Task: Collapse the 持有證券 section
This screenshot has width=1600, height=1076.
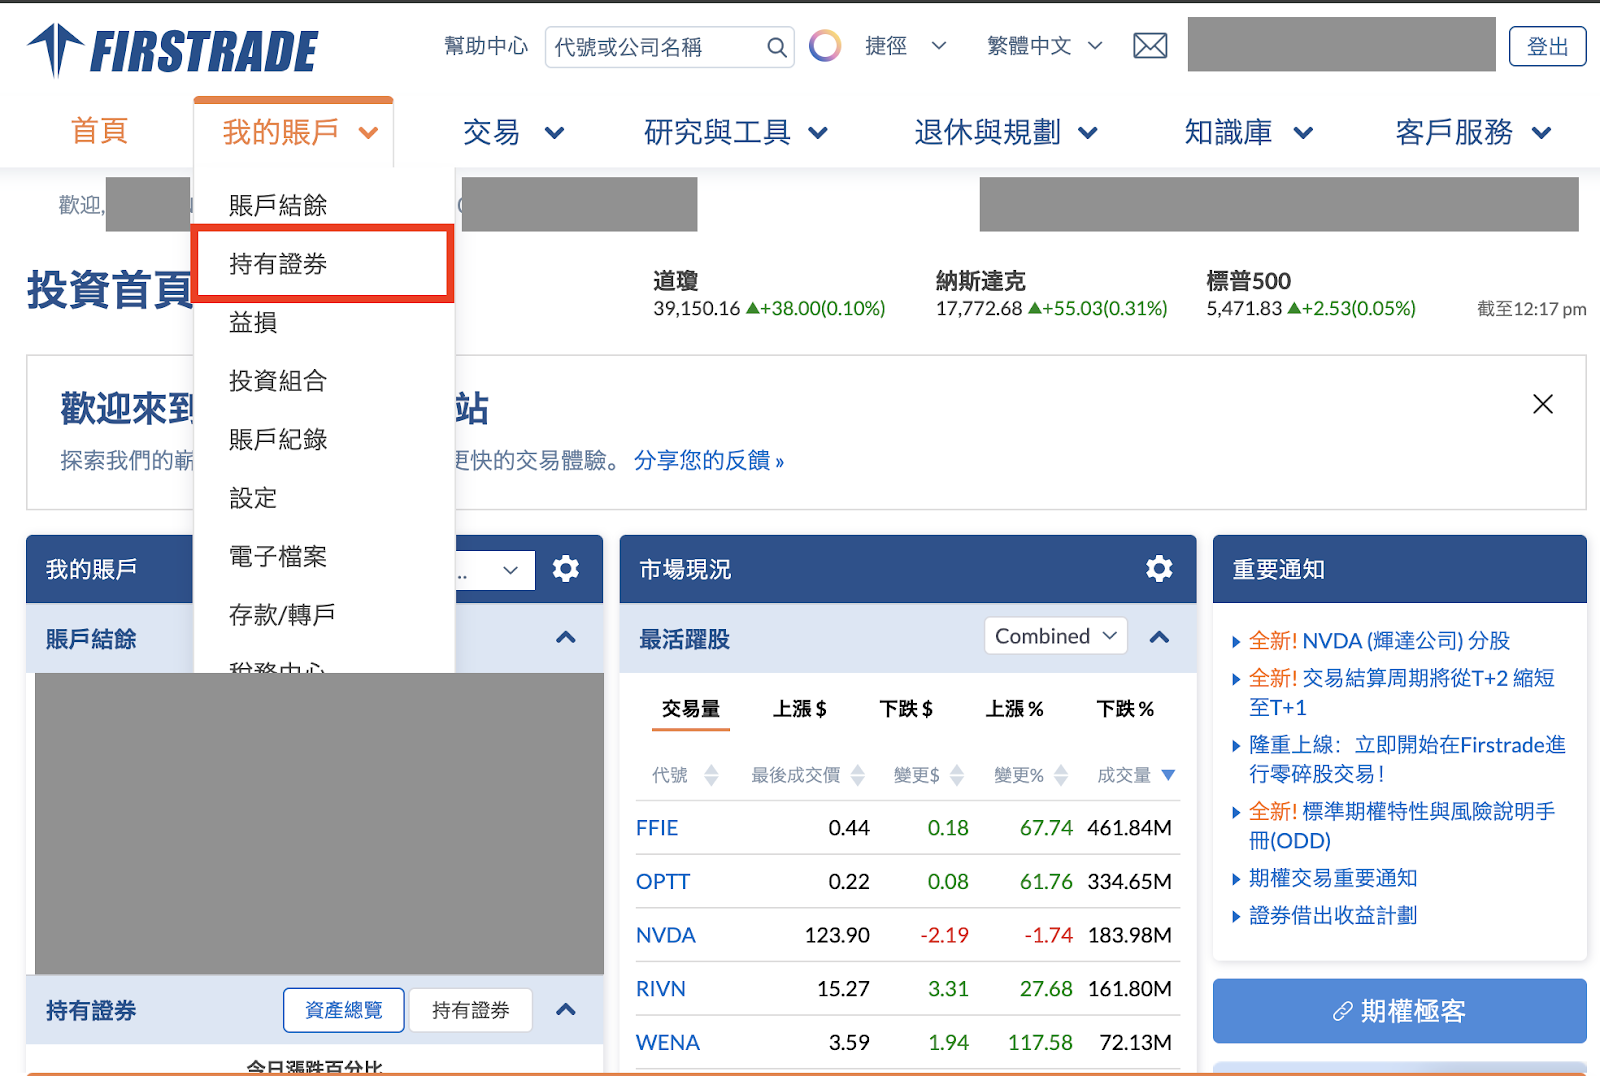Action: [x=566, y=1009]
